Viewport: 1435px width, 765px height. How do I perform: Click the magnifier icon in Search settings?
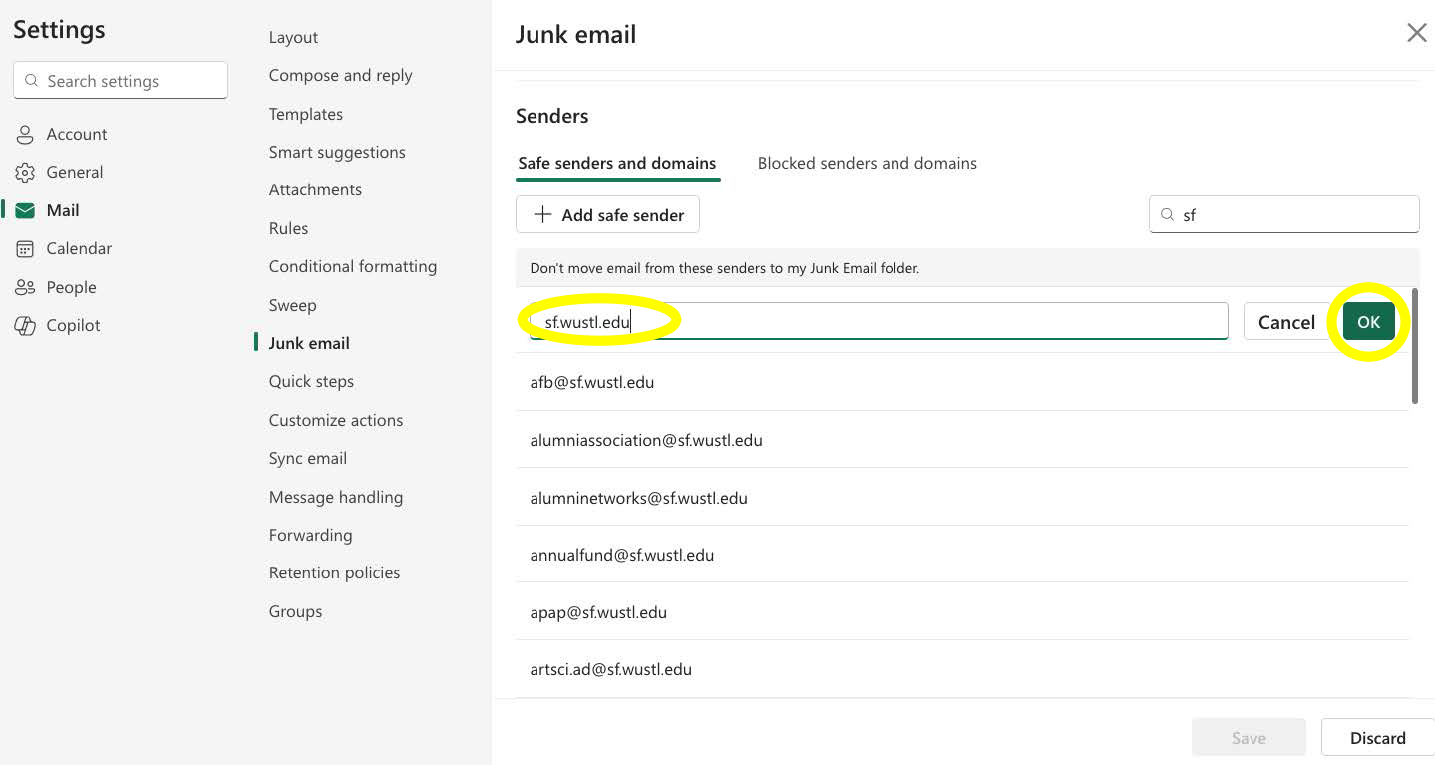coord(31,79)
